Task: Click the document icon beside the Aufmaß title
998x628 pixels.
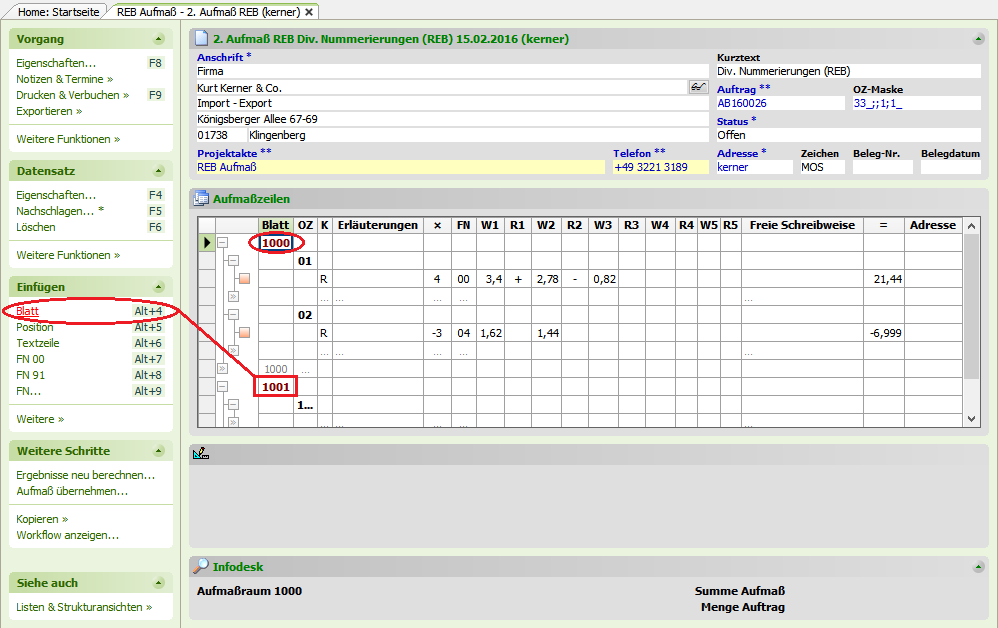Action: click(x=201, y=39)
